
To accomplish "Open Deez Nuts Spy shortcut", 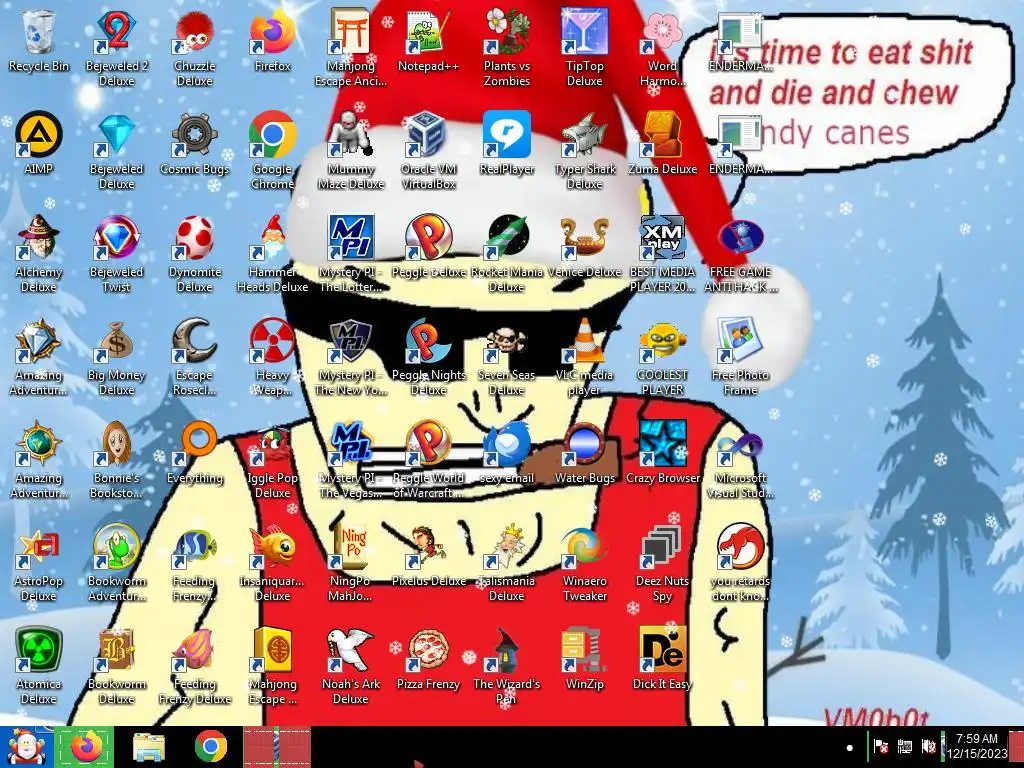I will point(662,564).
